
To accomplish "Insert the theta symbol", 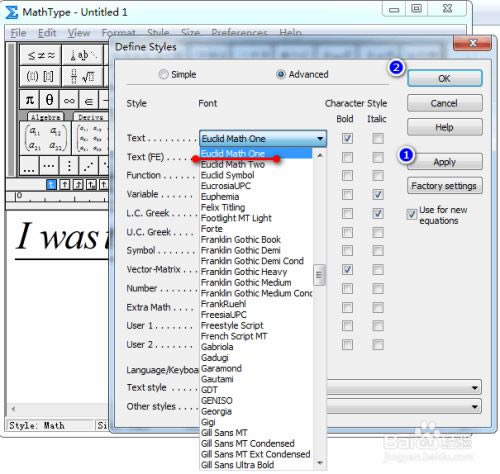I will (49, 100).
